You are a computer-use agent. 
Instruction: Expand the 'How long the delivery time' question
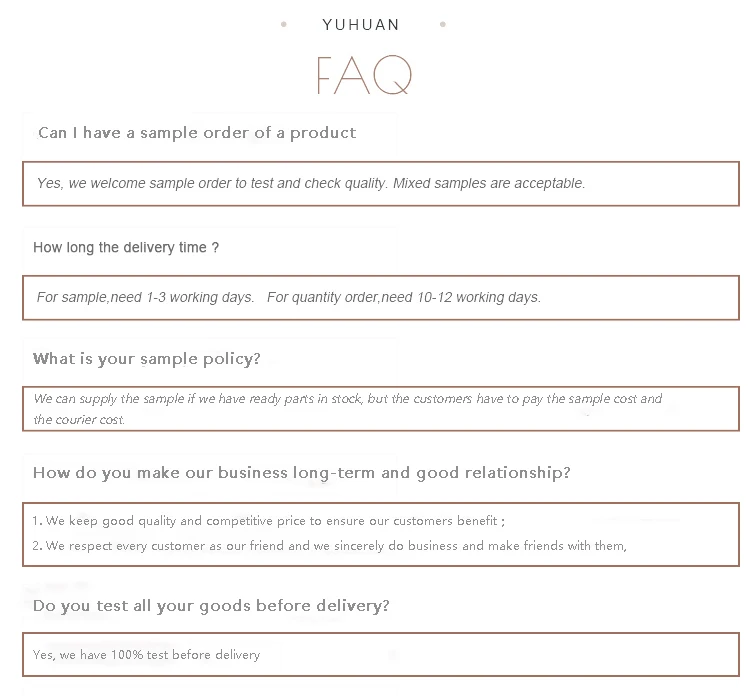point(126,248)
